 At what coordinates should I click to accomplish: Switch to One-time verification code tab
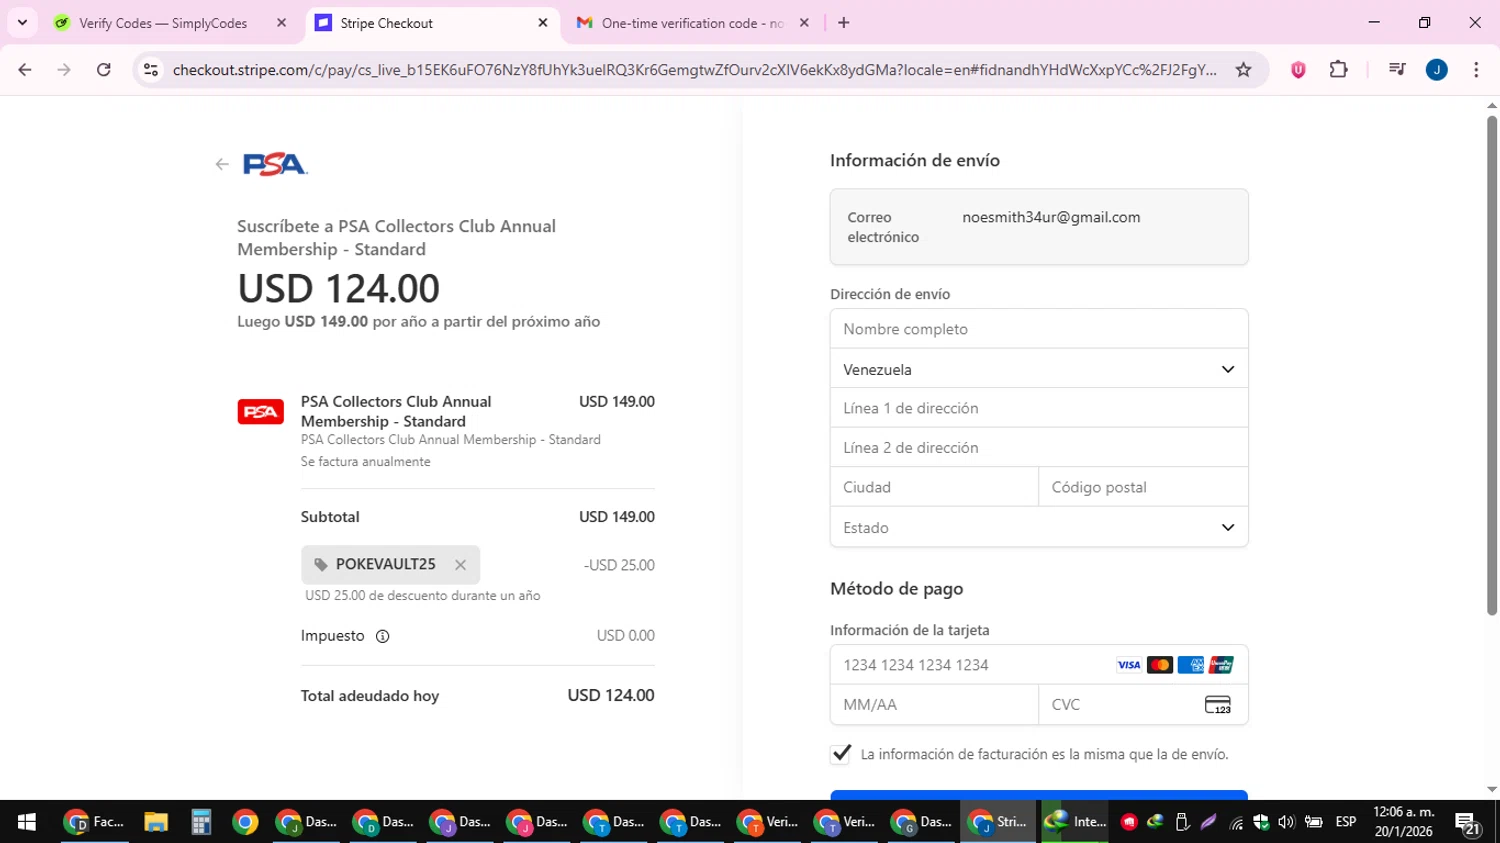[x=690, y=23]
